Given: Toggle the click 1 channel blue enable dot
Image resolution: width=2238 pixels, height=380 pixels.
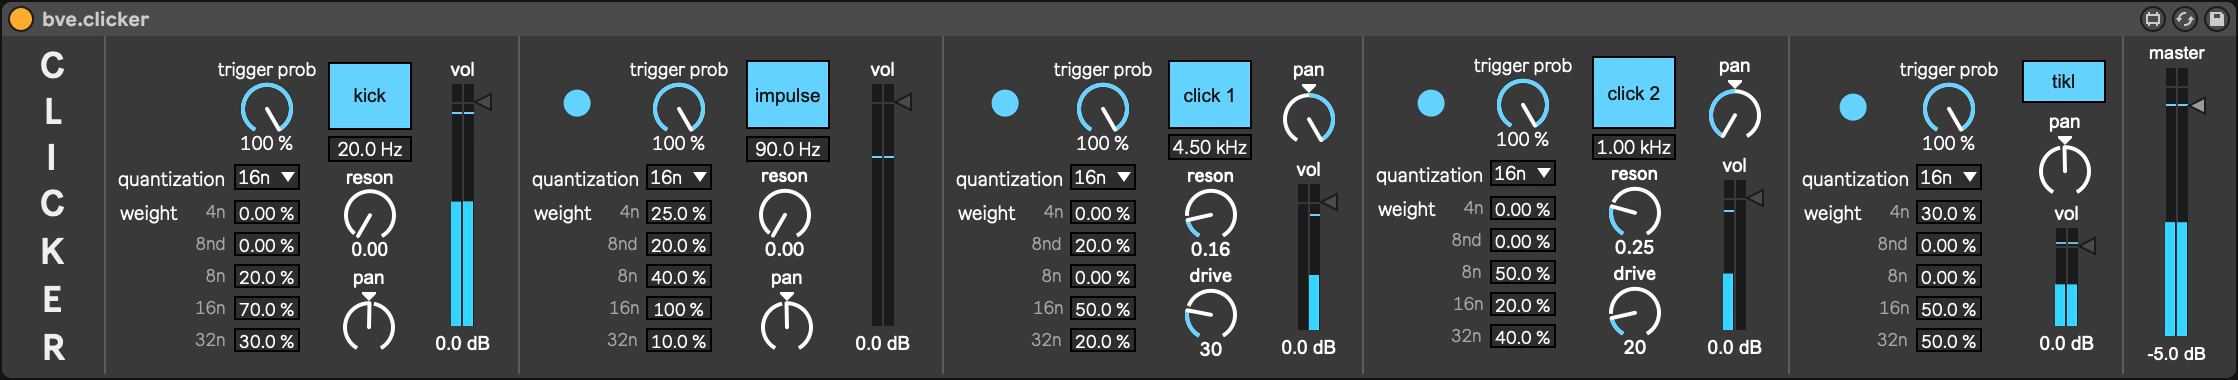Looking at the screenshot, I should pyautogui.click(x=1005, y=103).
